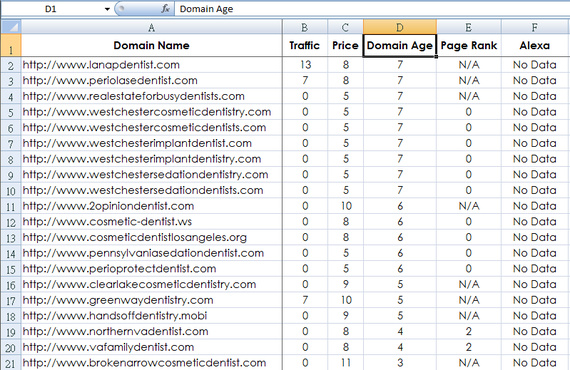This screenshot has width=570, height=370.
Task: Select the greenwaydentistry.com cell
Action: tap(152, 300)
